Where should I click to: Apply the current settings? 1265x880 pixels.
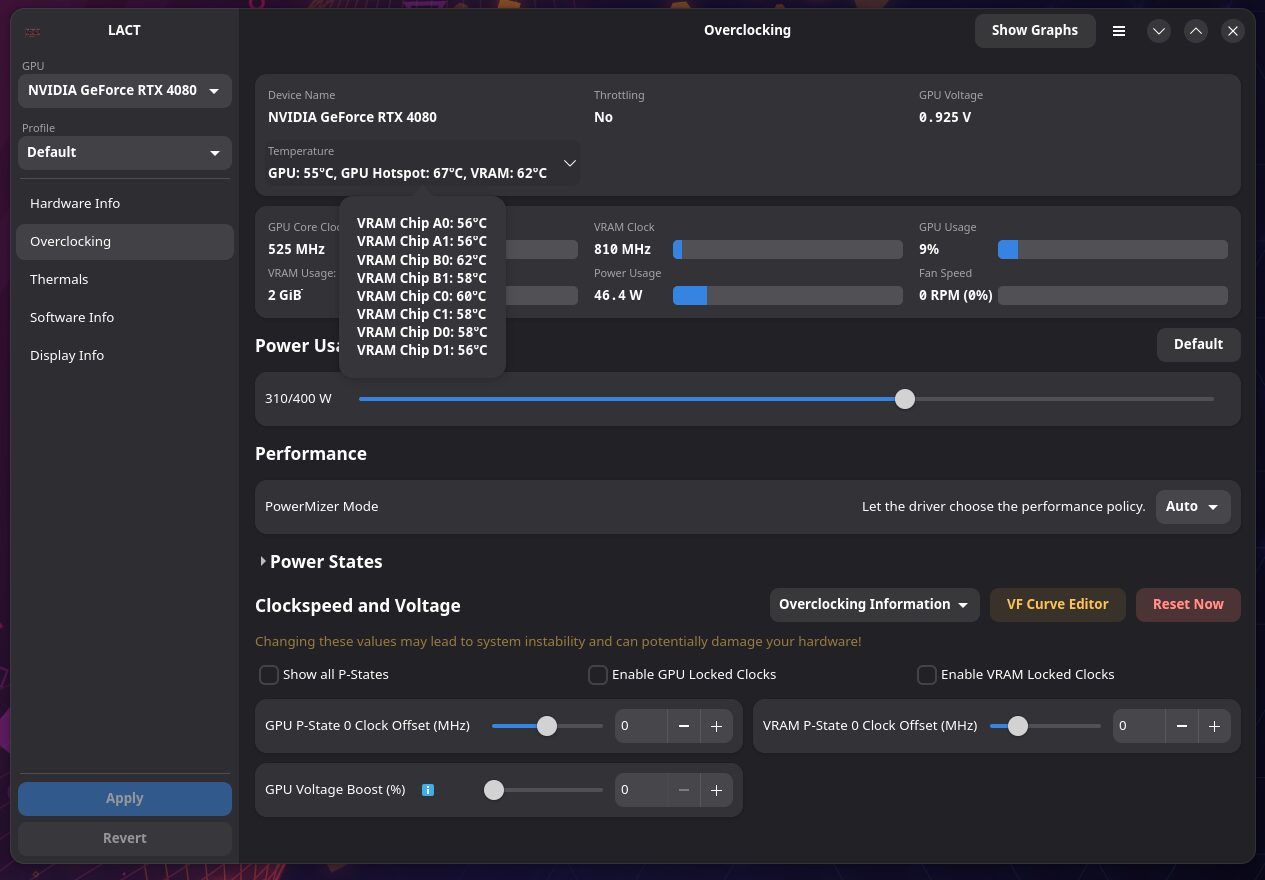[125, 799]
